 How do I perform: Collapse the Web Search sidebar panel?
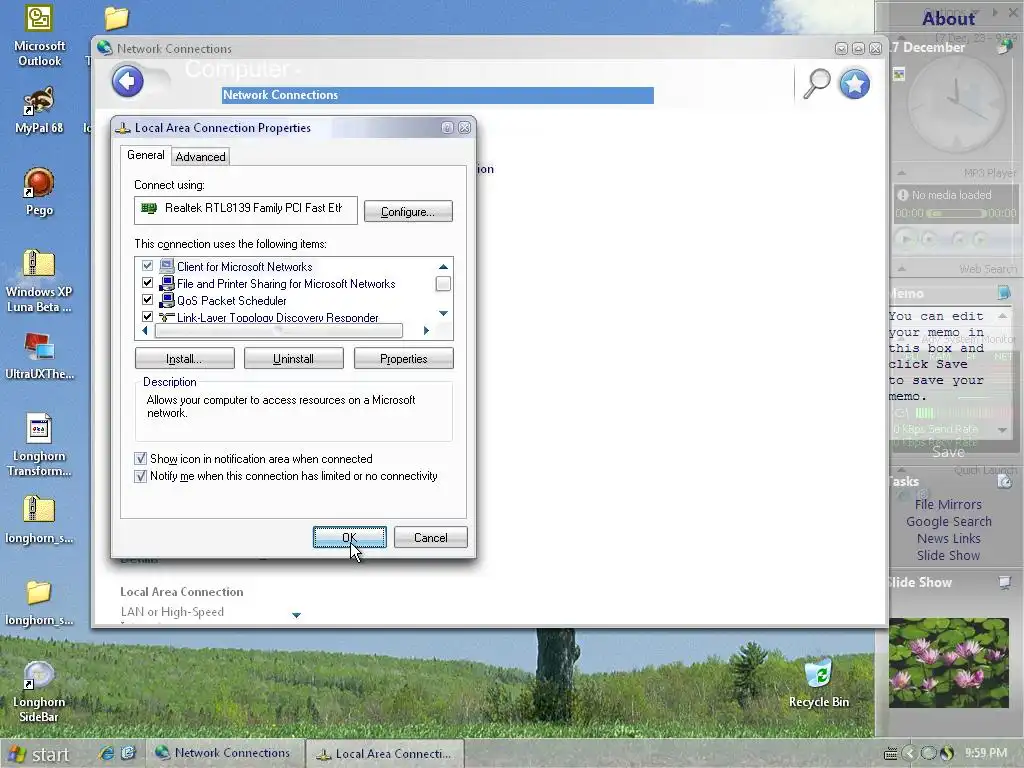(901, 268)
